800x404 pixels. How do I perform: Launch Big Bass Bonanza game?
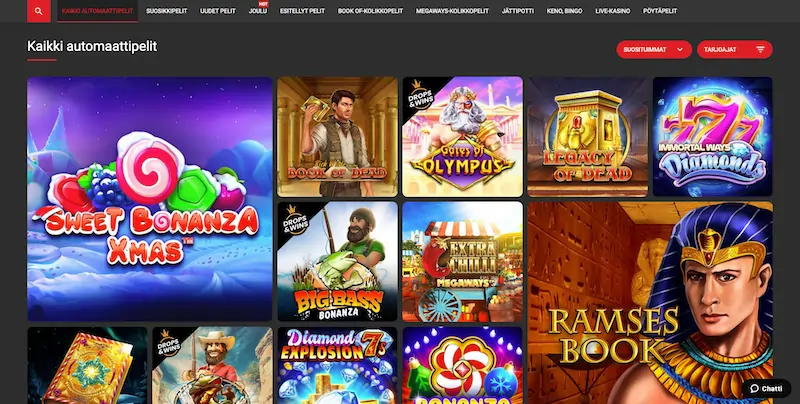(337, 262)
